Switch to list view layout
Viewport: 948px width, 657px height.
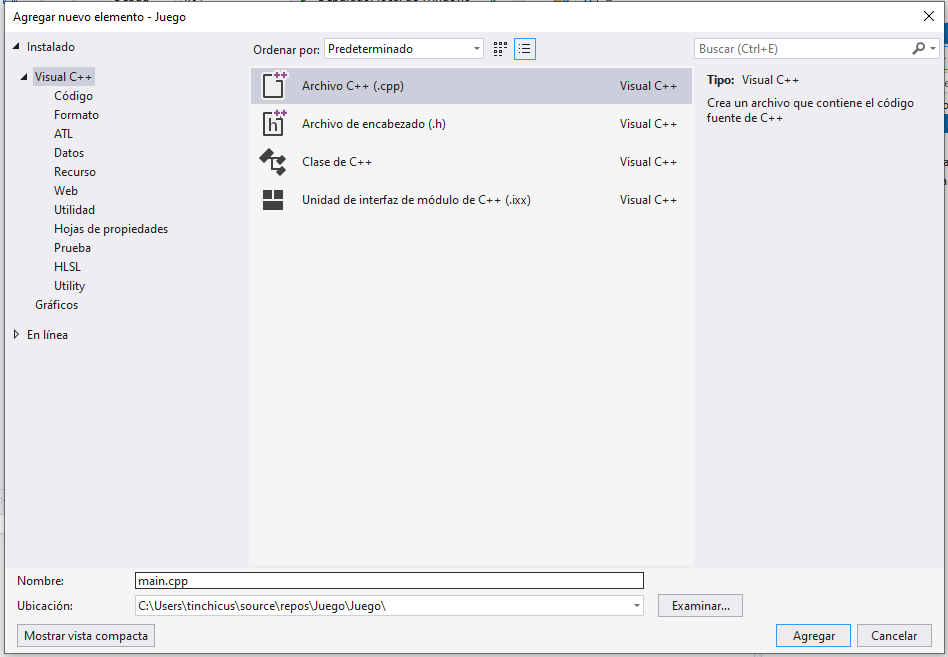click(525, 49)
